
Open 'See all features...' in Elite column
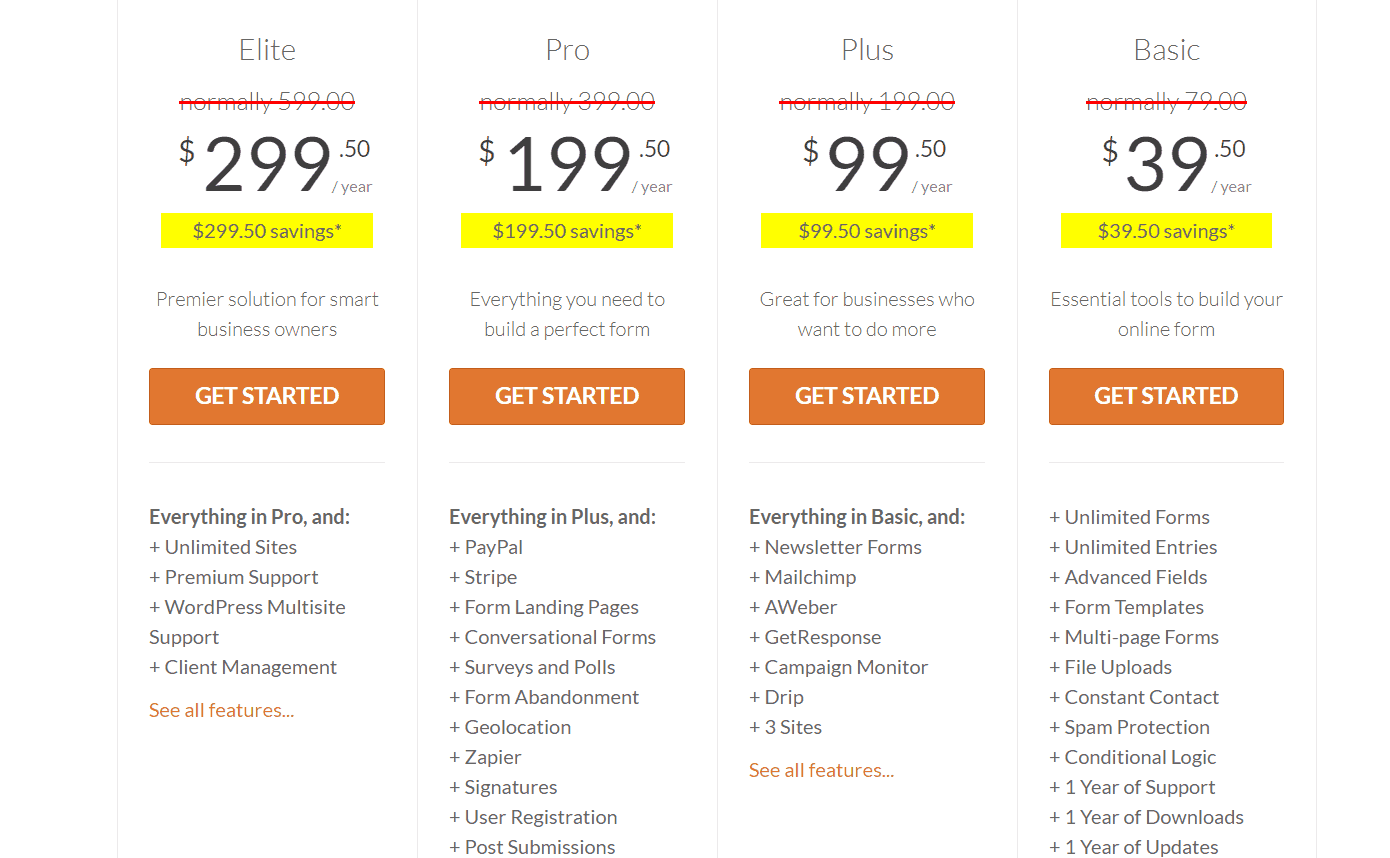point(222,710)
